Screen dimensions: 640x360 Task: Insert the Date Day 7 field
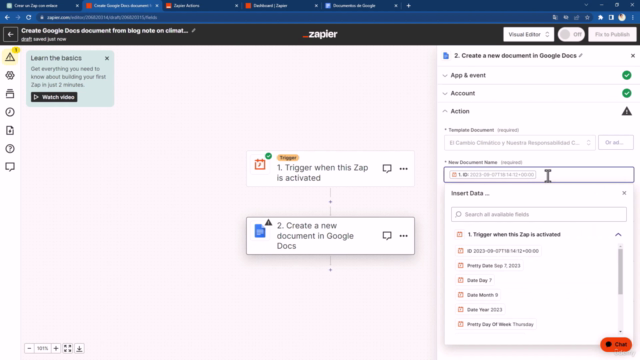475,280
